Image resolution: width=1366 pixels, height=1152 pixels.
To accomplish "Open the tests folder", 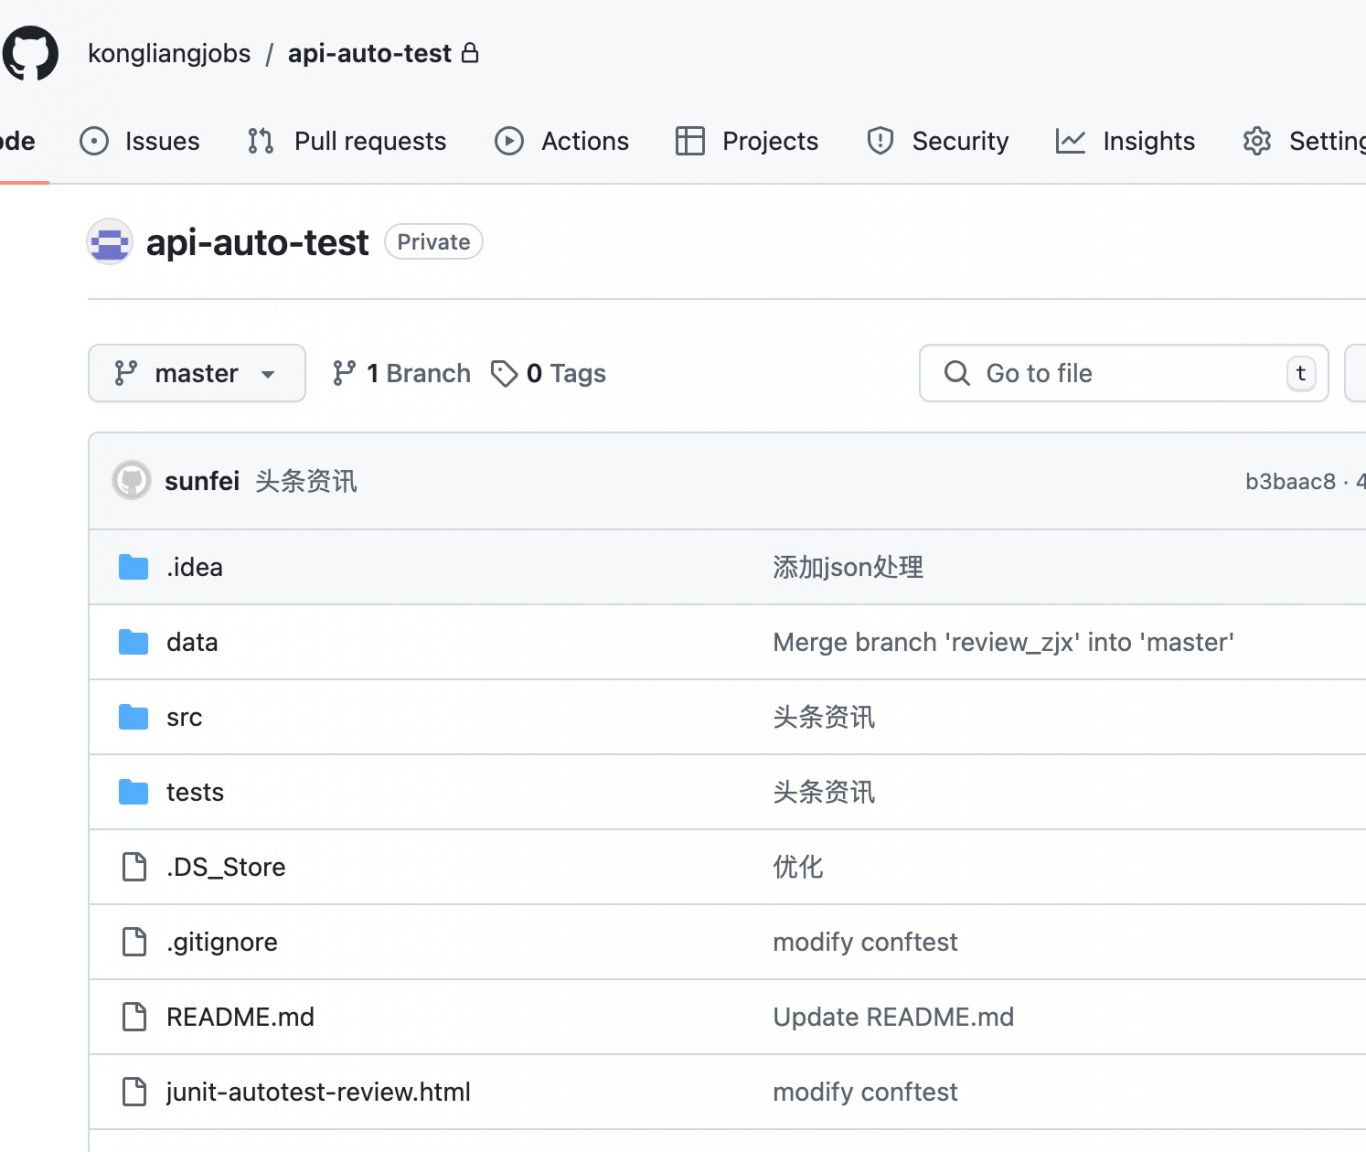I will [x=195, y=792].
